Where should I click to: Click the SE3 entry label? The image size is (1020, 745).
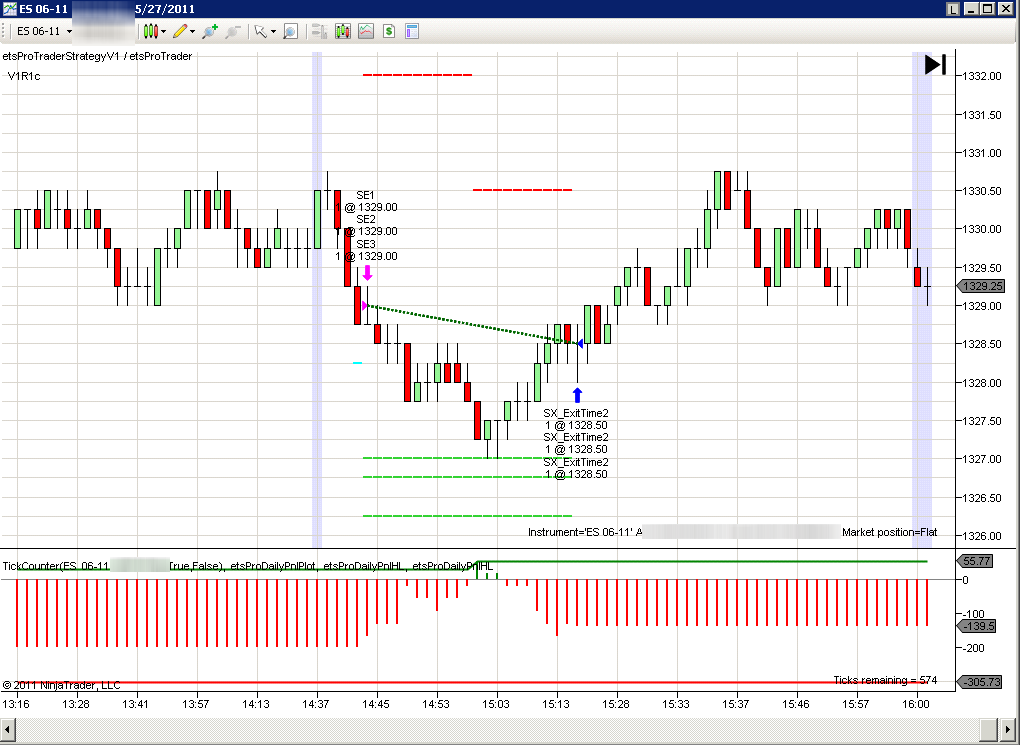point(366,244)
